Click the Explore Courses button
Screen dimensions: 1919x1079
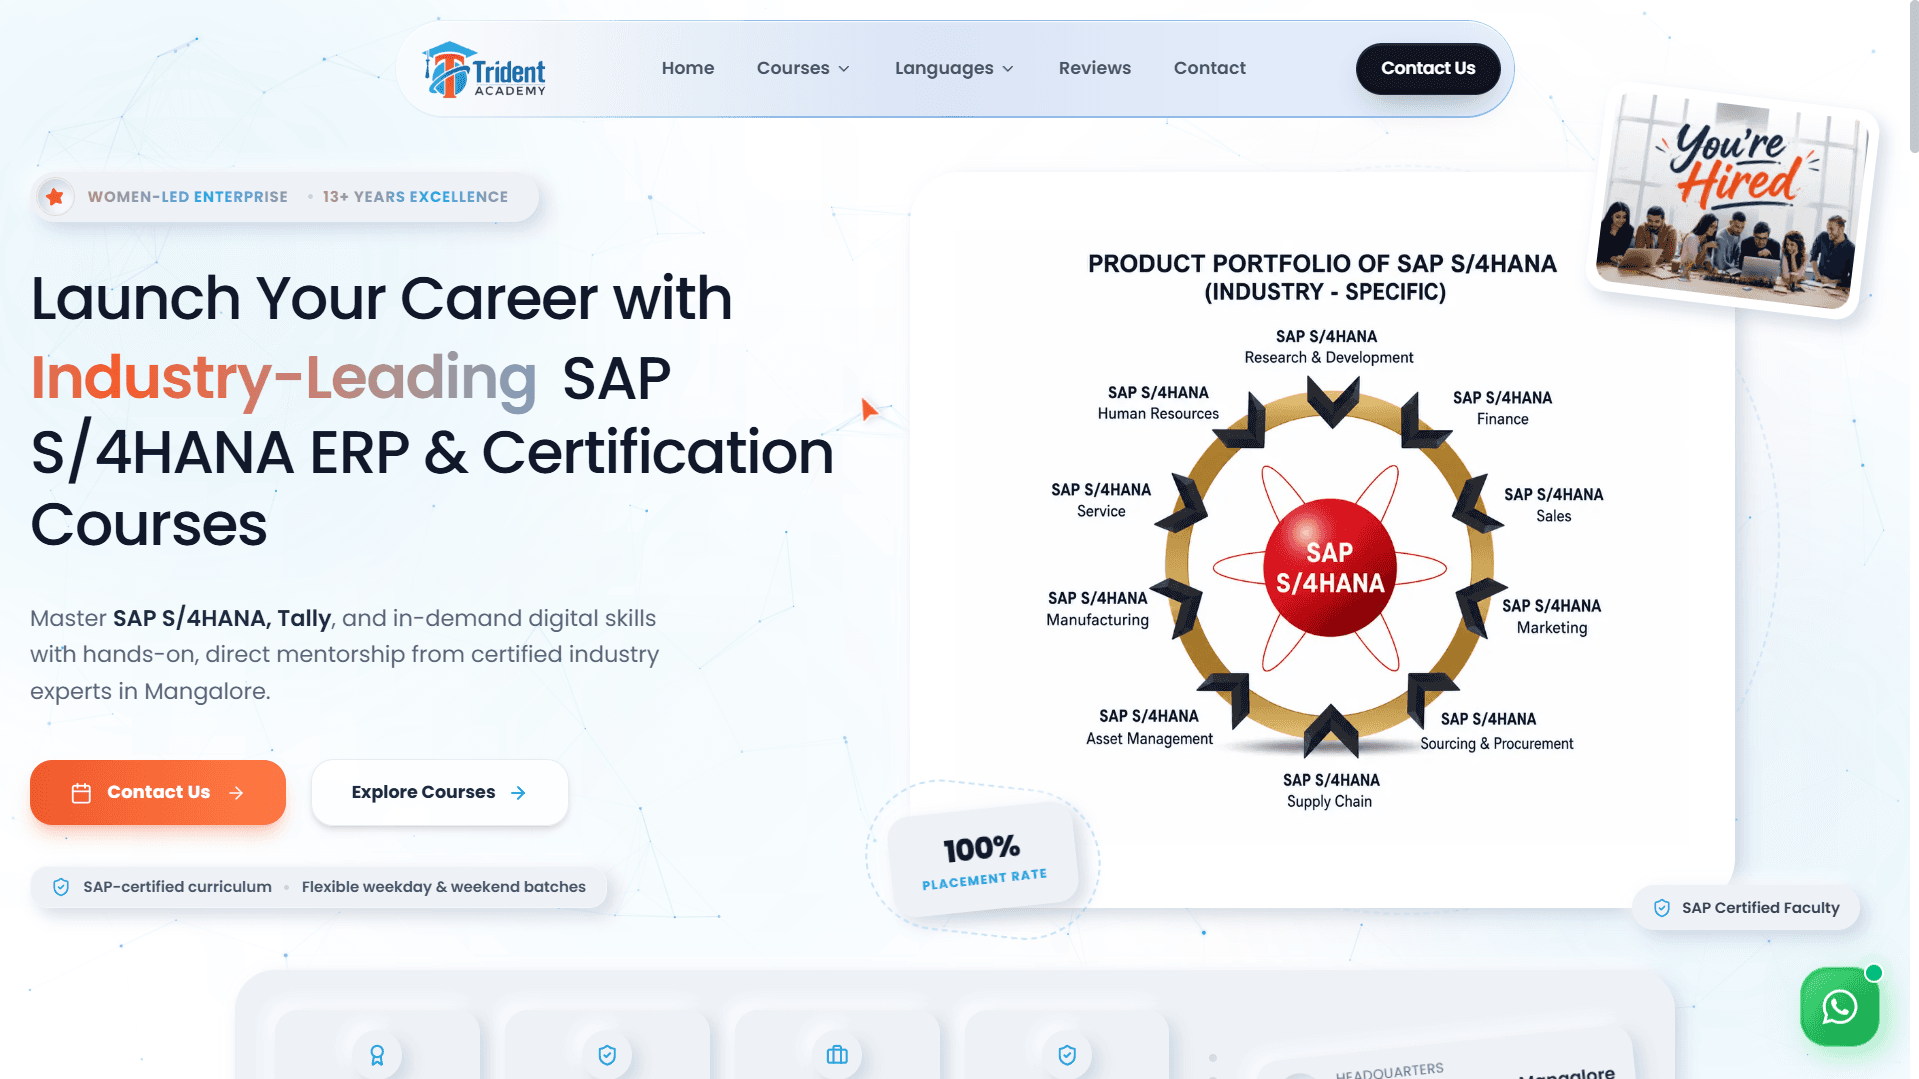pos(440,792)
